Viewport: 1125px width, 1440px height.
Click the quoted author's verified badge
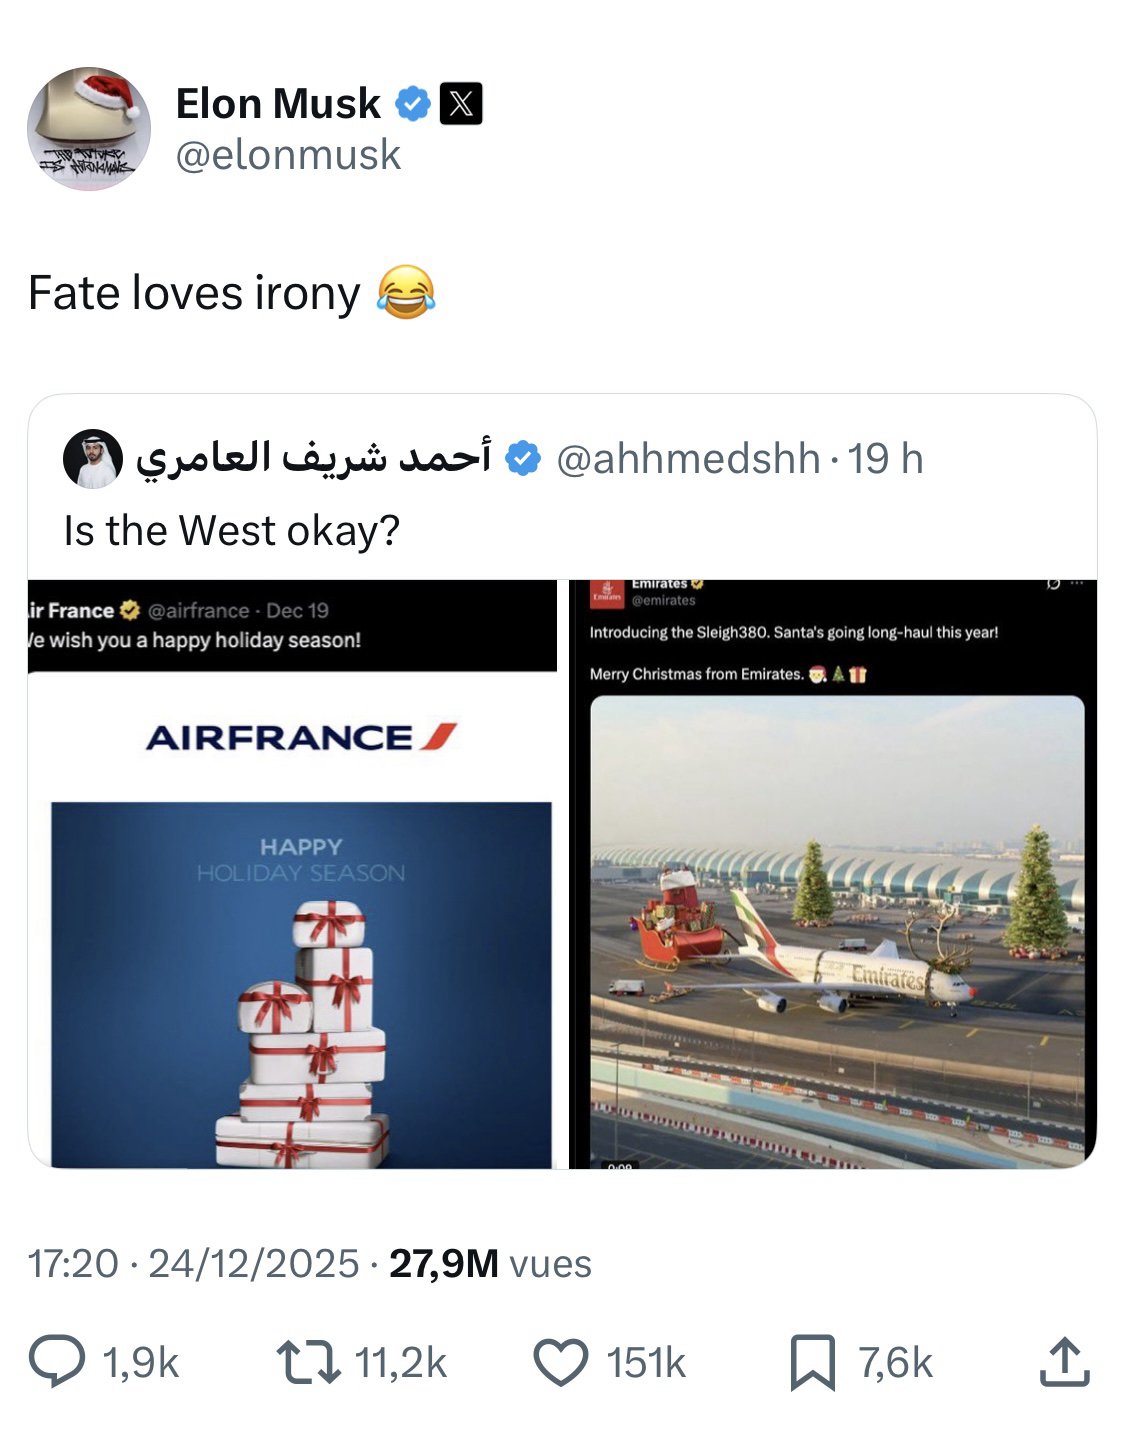[522, 459]
